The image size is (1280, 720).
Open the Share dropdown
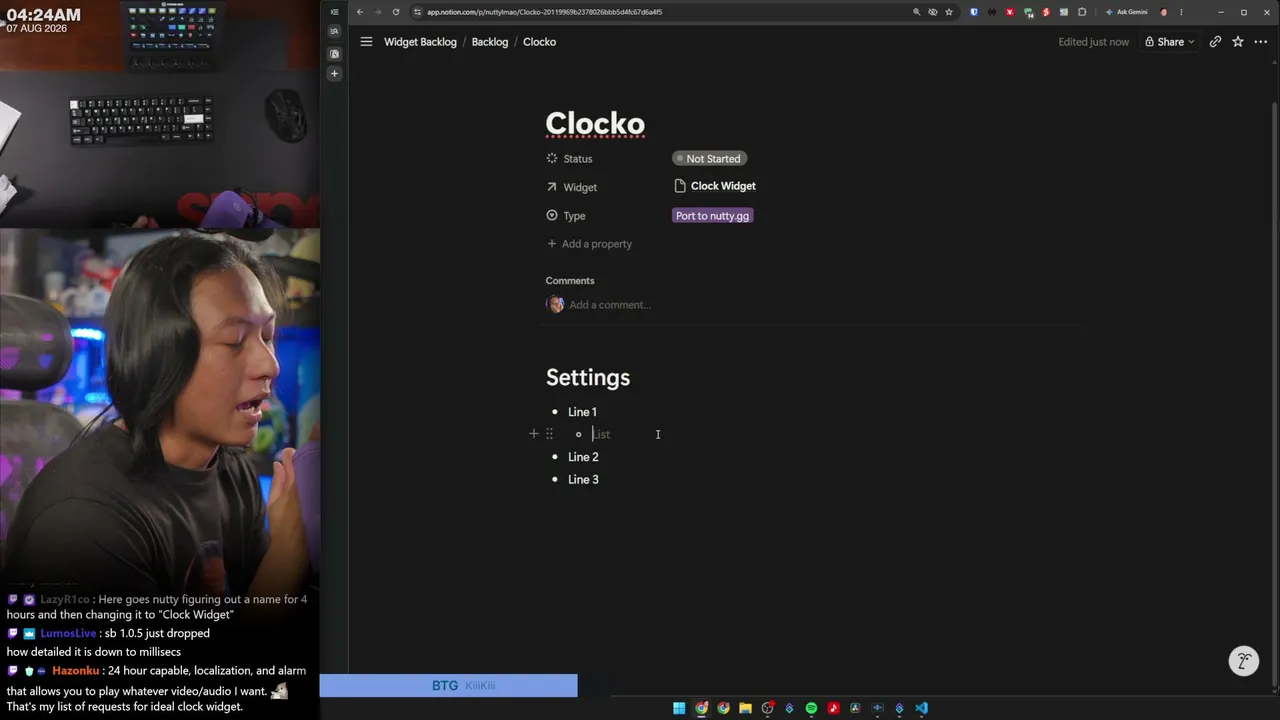[x=1170, y=42]
